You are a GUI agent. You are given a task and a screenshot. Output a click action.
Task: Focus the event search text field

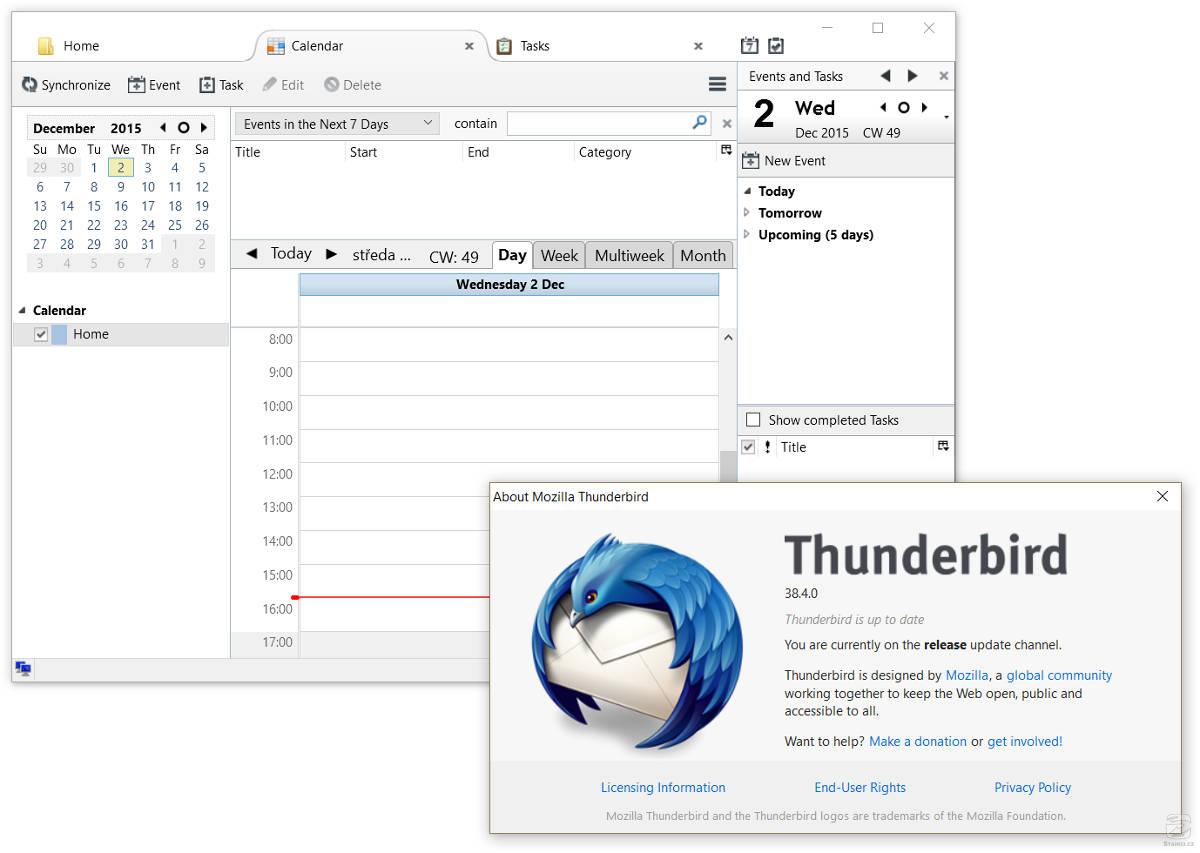[599, 123]
